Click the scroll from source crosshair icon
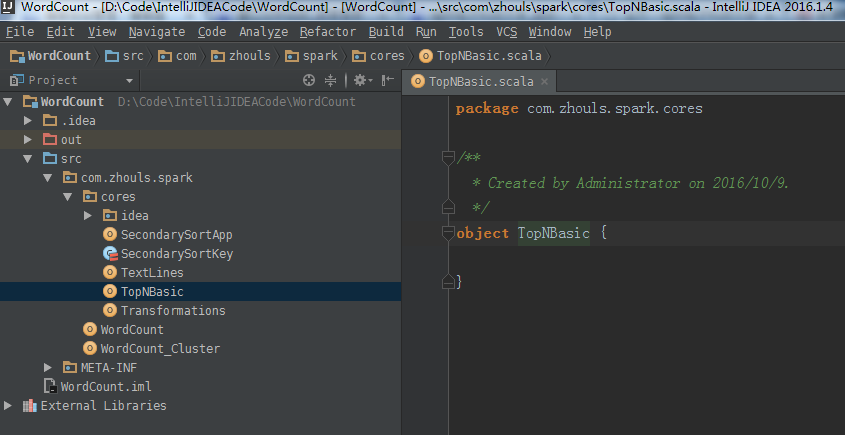 [309, 80]
